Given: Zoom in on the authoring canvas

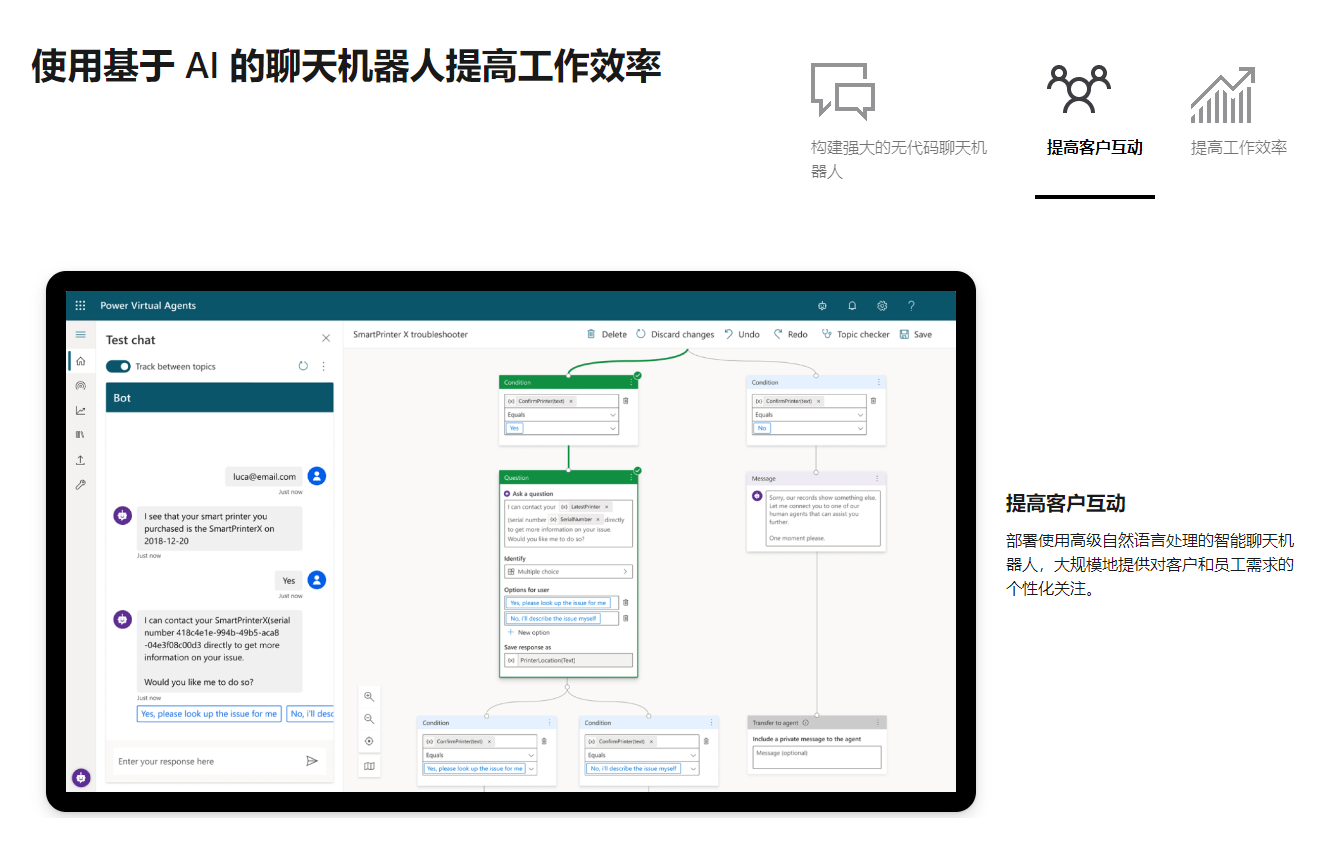Looking at the screenshot, I should click(369, 696).
